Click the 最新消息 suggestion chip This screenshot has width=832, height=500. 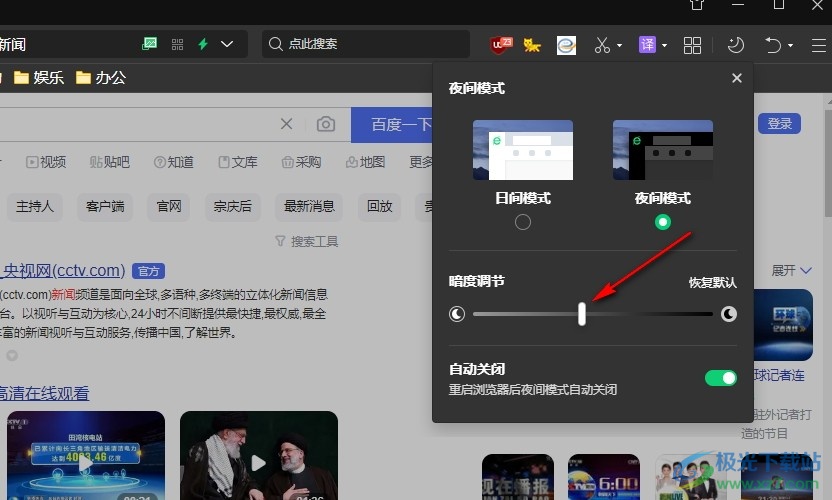pos(309,206)
